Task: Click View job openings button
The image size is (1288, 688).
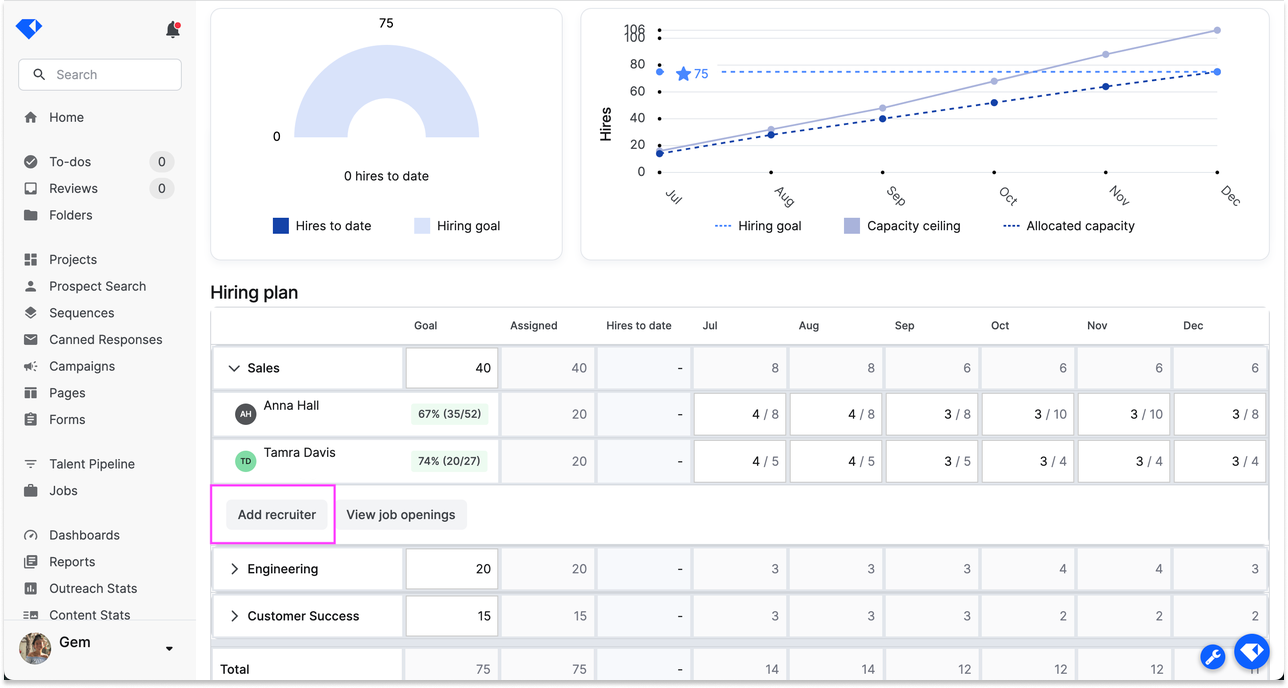Action: [x=400, y=515]
